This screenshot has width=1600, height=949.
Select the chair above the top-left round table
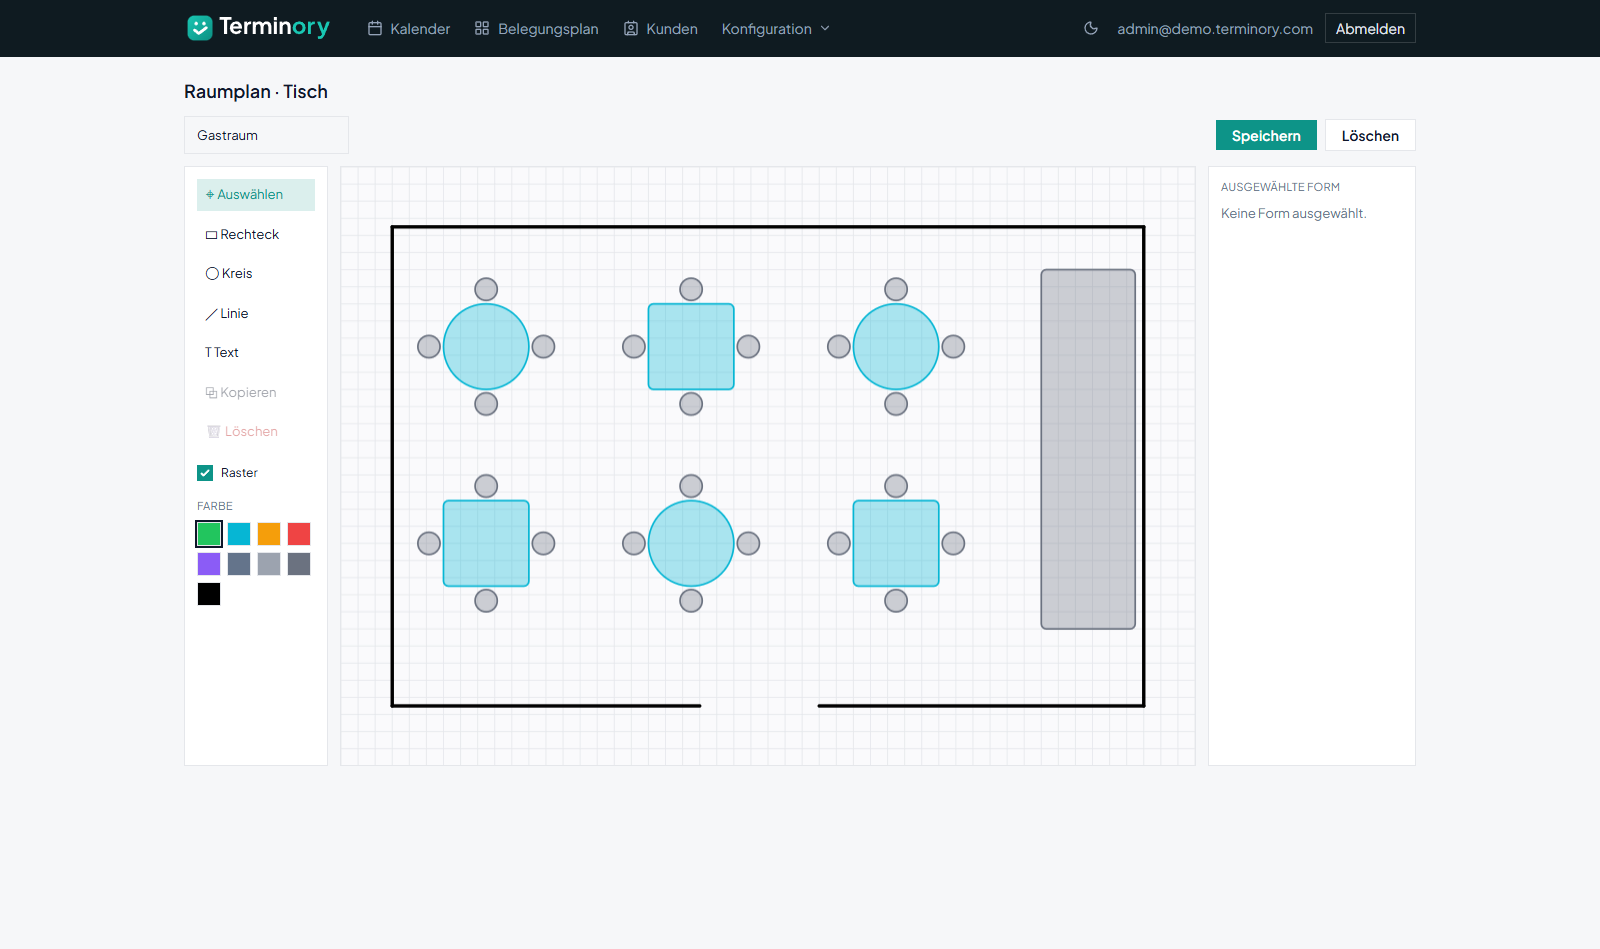pyautogui.click(x=486, y=289)
